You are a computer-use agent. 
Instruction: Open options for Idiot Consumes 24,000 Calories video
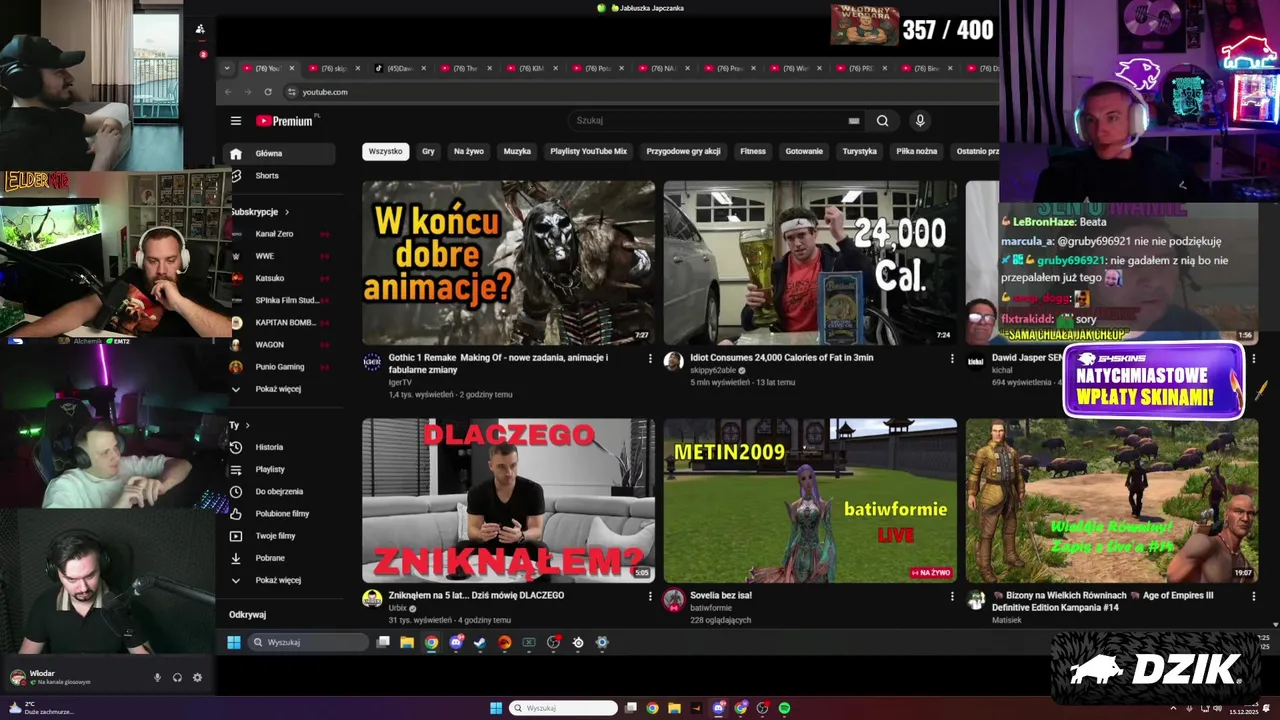pyautogui.click(x=952, y=358)
